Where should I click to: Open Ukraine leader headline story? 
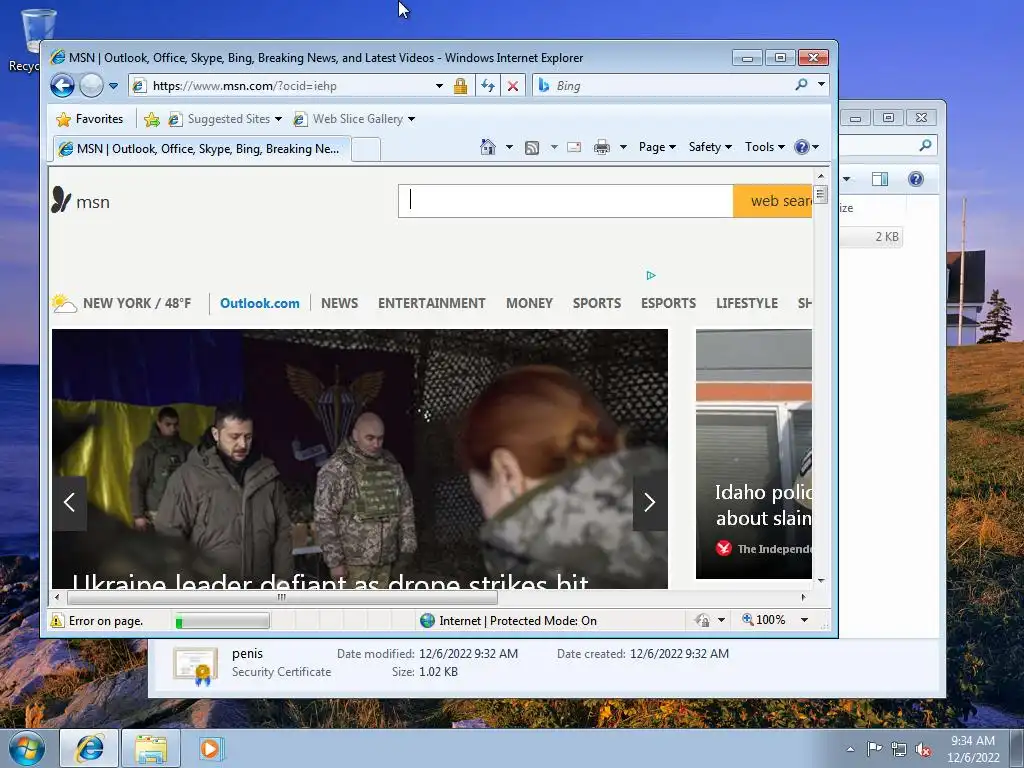330,581
